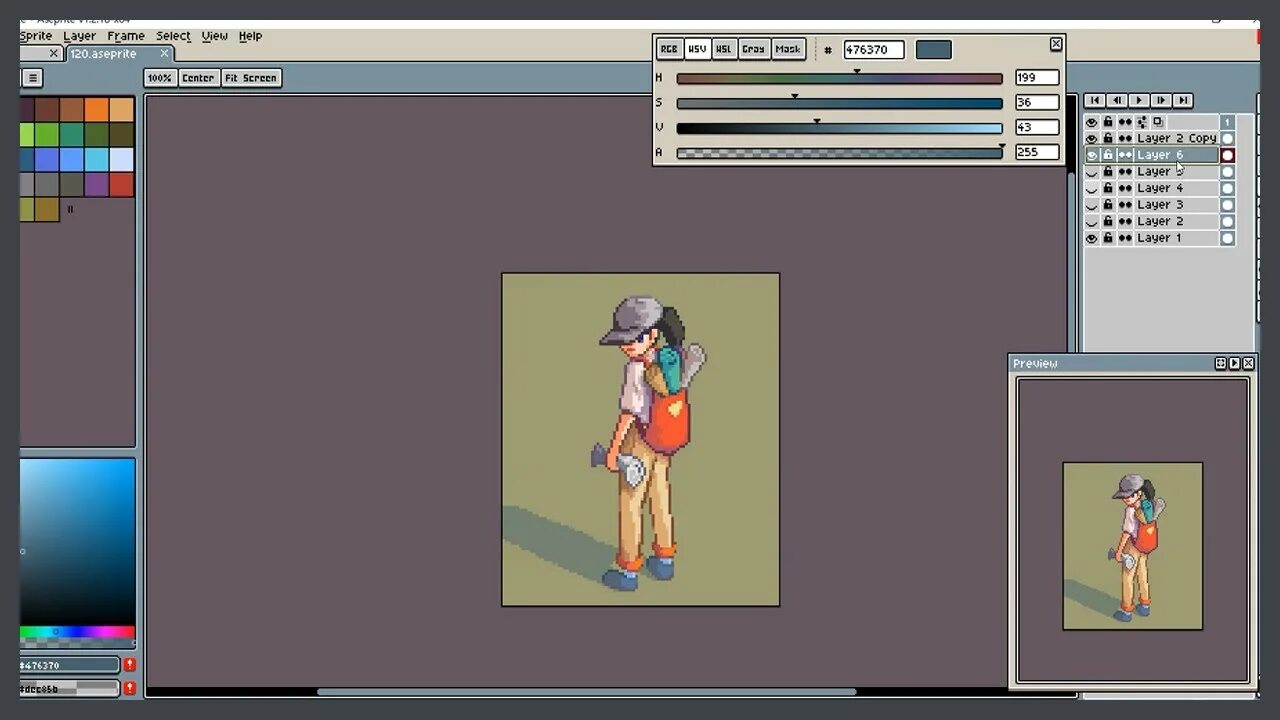Image resolution: width=1280 pixels, height=720 pixels.
Task: Toggle continuous mode in timeline header
Action: point(1125,122)
